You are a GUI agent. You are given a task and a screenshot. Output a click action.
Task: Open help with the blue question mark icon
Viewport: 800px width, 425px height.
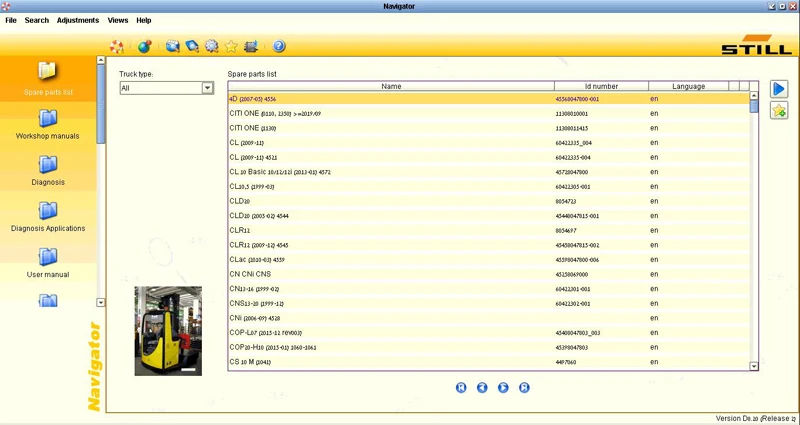279,46
